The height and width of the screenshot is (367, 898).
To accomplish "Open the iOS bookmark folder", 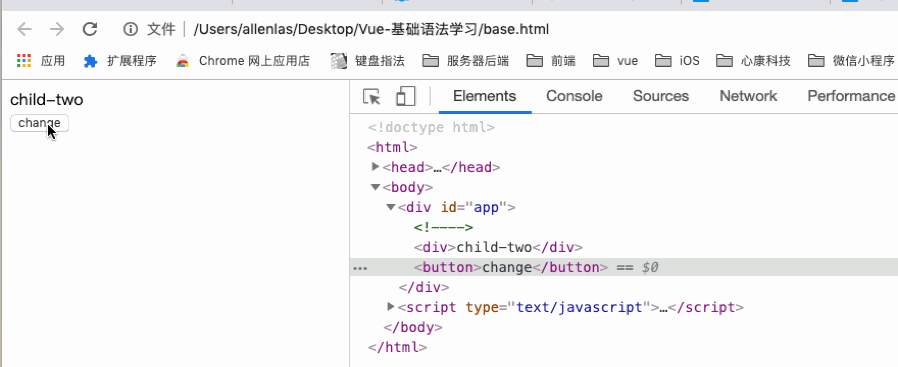I will coord(678,61).
